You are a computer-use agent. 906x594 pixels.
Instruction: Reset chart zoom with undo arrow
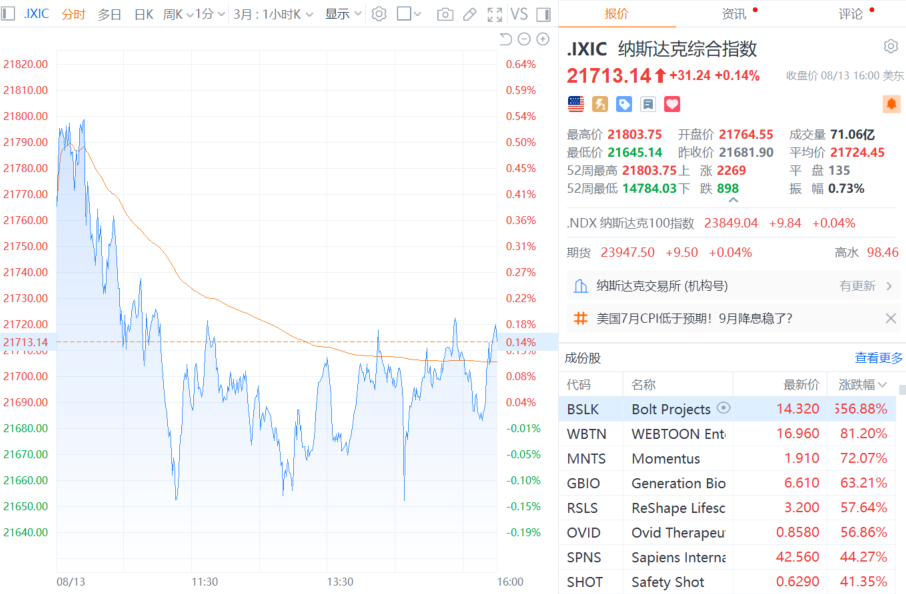(506, 39)
